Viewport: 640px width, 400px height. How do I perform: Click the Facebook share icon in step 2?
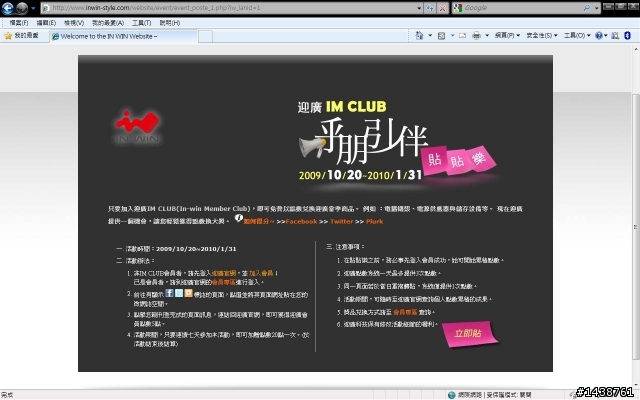[x=169, y=293]
